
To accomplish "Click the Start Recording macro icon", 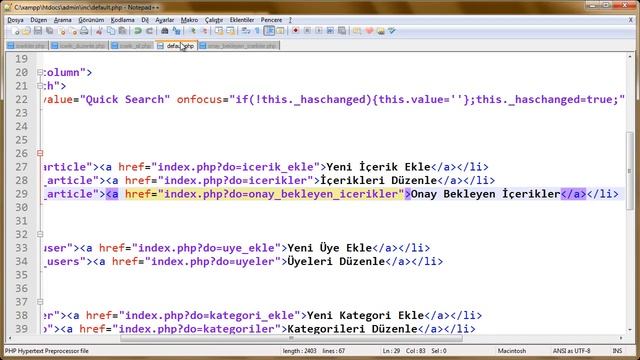I will click(x=296, y=31).
